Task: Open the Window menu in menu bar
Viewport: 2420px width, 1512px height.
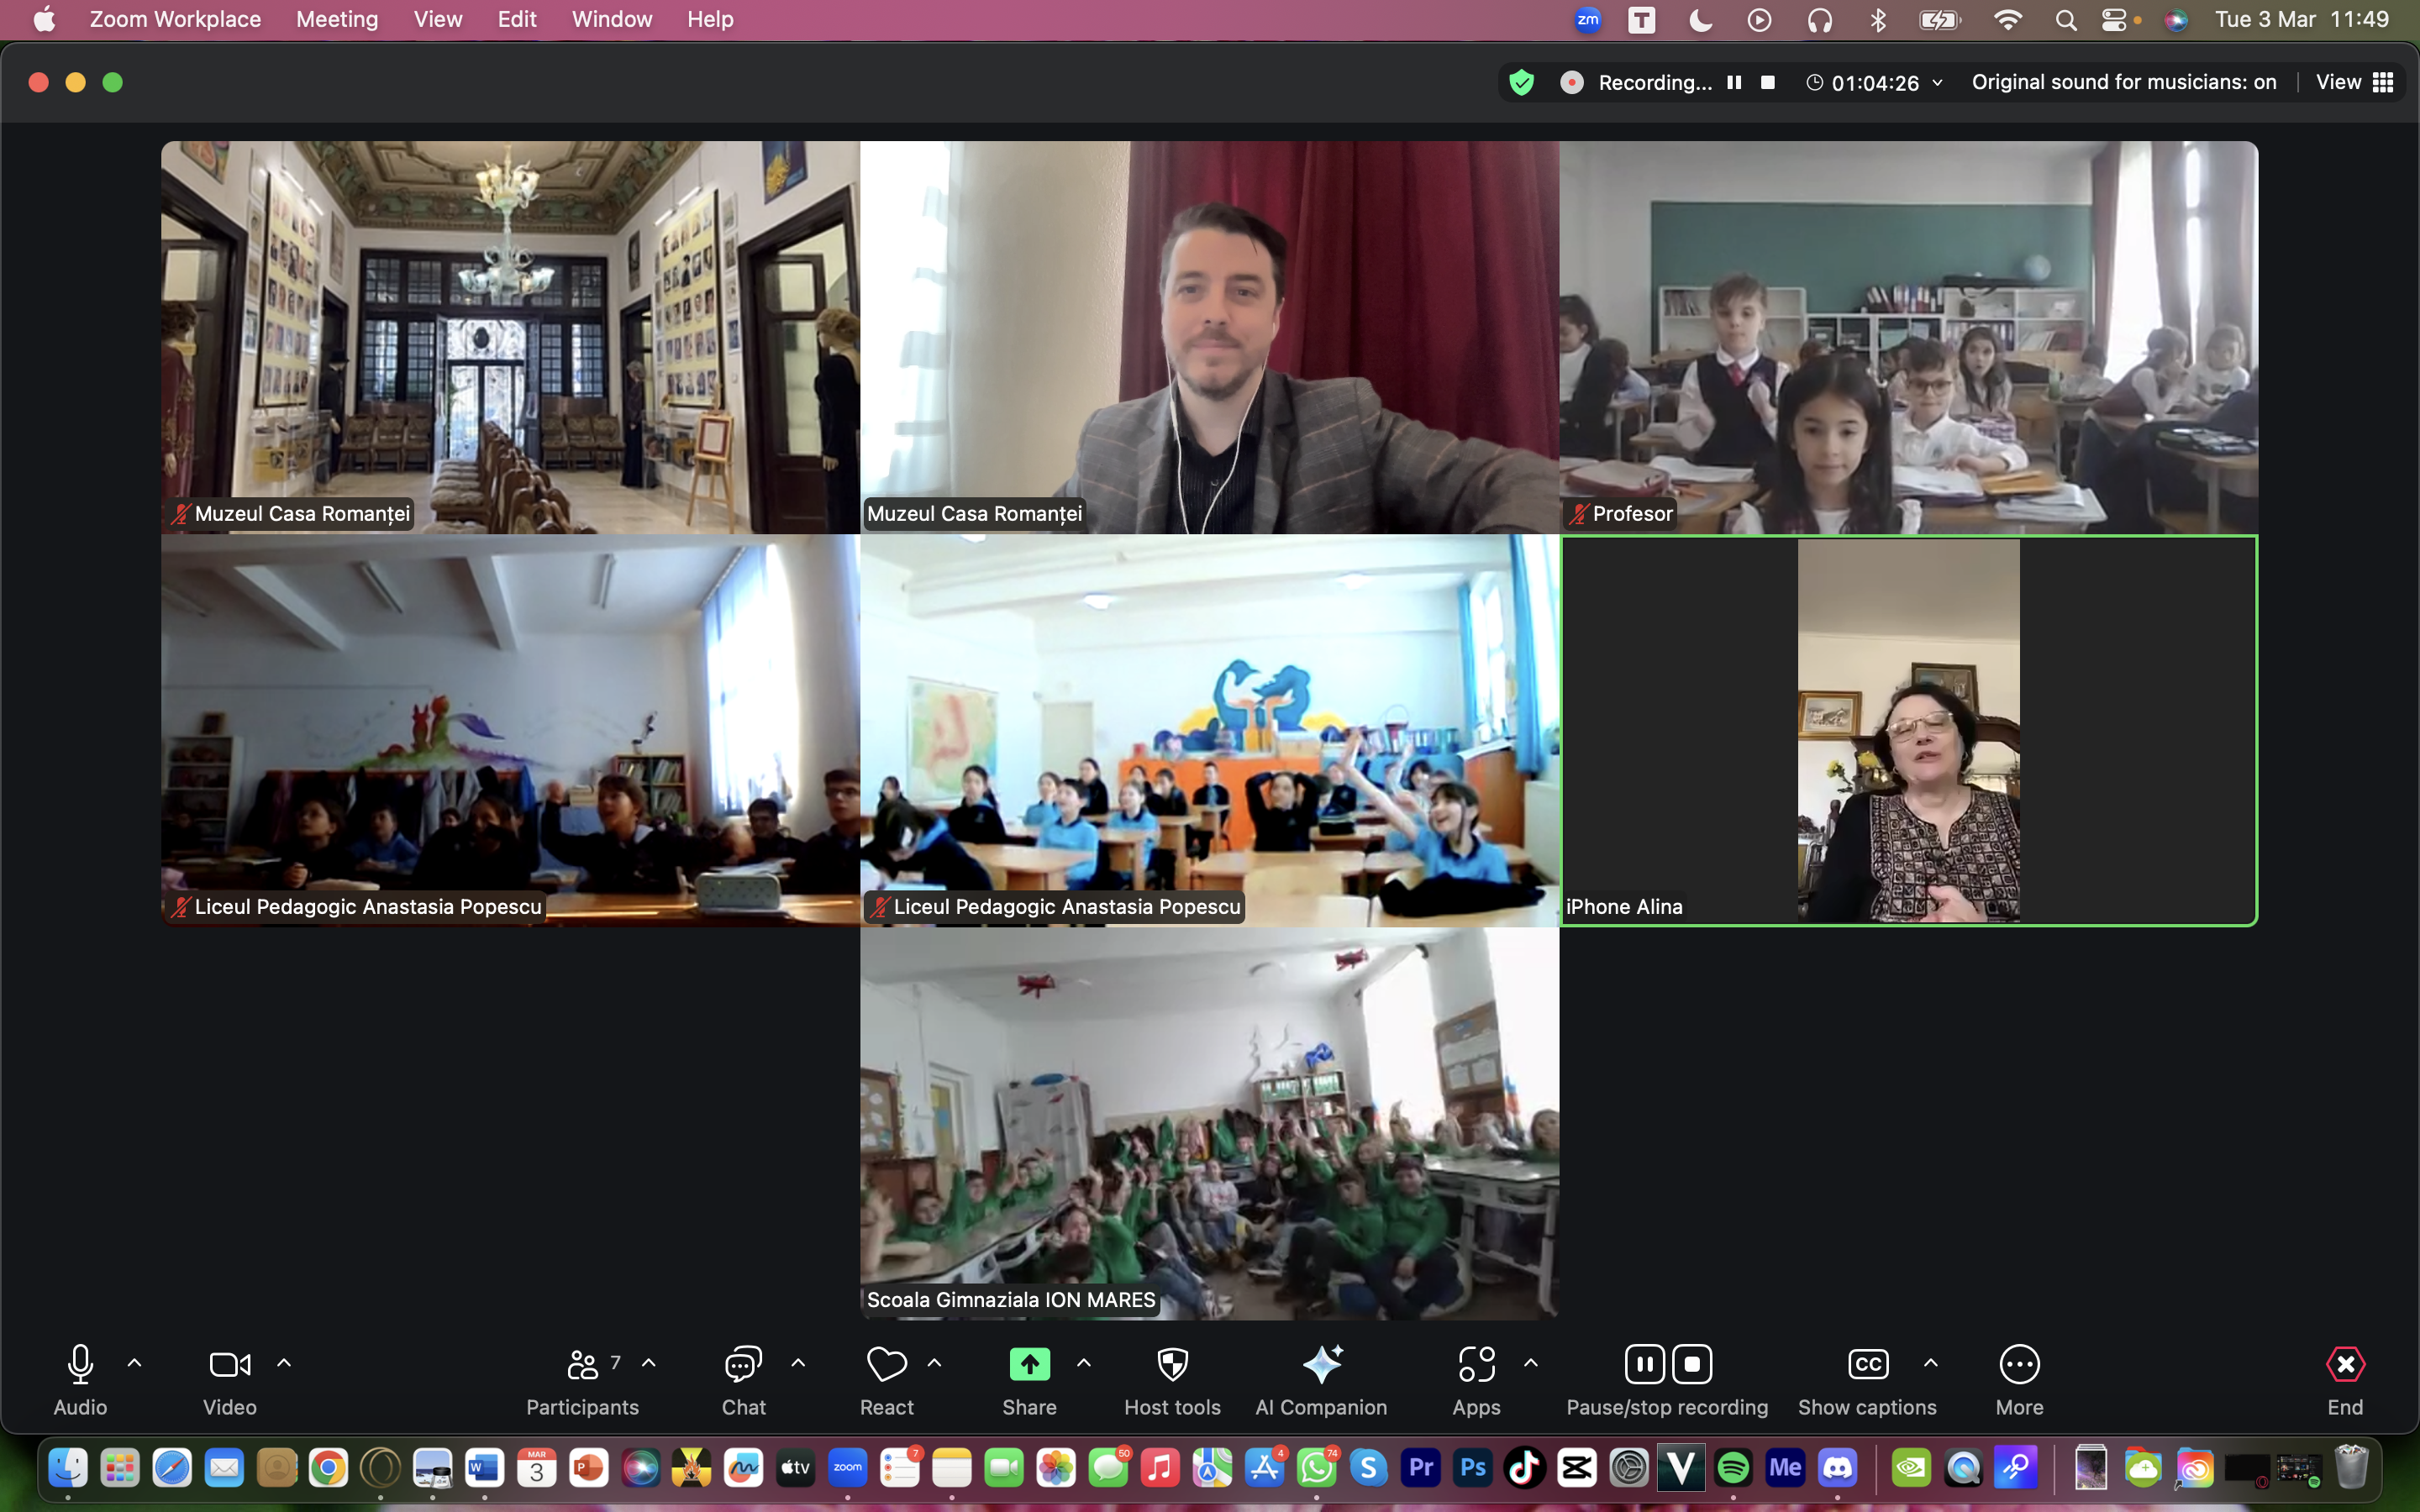Action: [611, 19]
